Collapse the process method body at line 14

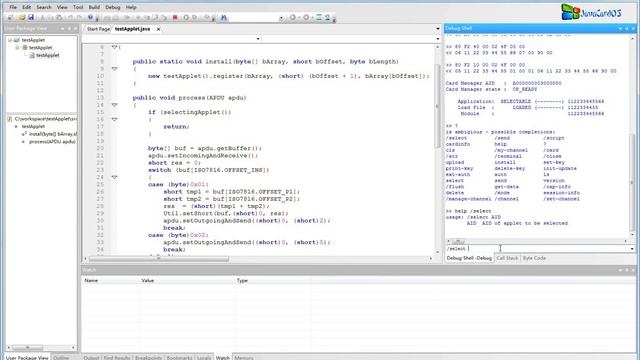coord(115,105)
